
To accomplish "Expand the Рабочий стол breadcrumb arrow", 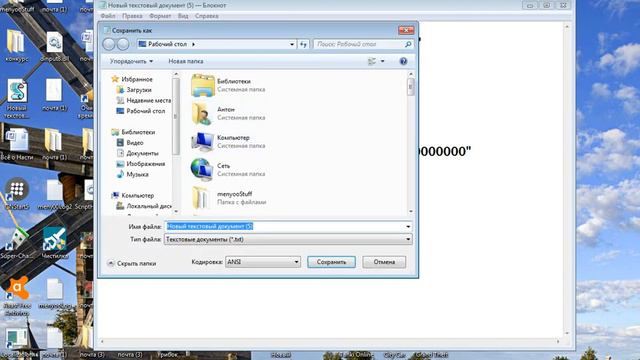I will 193,44.
